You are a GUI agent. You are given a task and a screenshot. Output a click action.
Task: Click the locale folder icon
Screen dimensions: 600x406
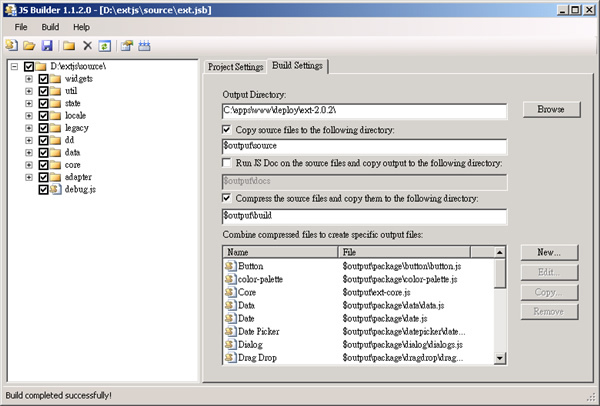(55, 116)
